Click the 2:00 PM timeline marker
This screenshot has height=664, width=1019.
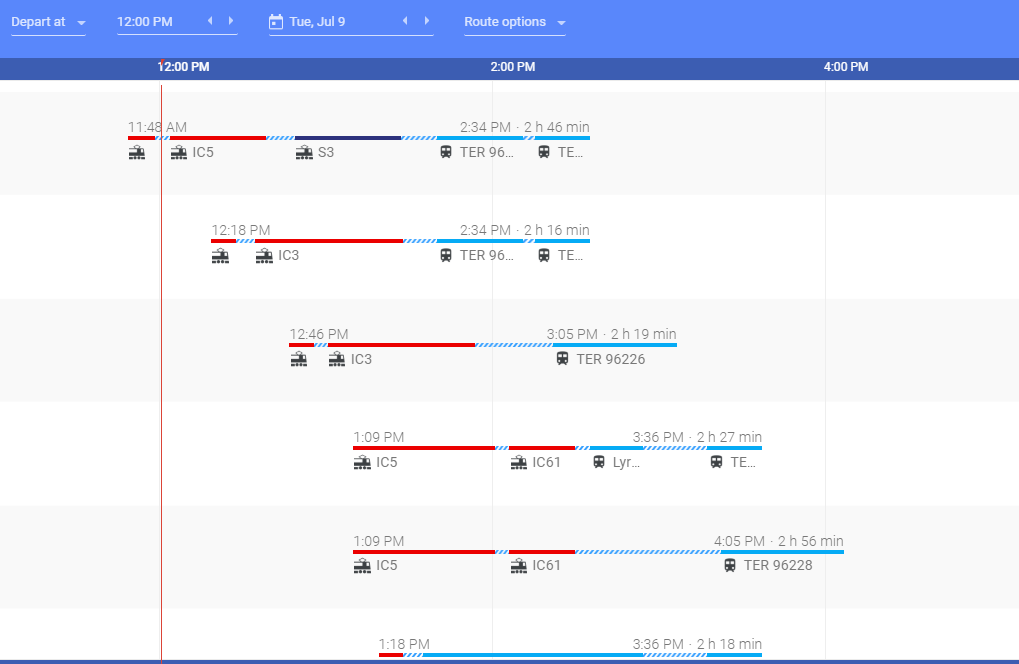[x=513, y=67]
